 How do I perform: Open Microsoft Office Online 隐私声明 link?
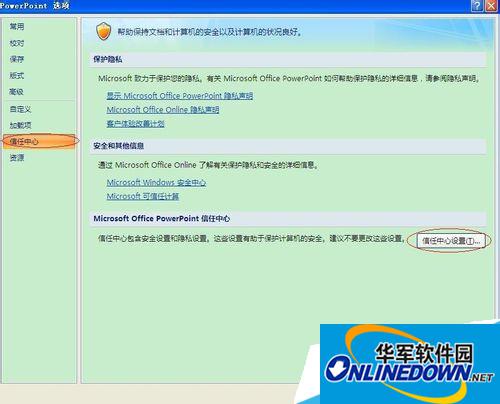(x=163, y=110)
